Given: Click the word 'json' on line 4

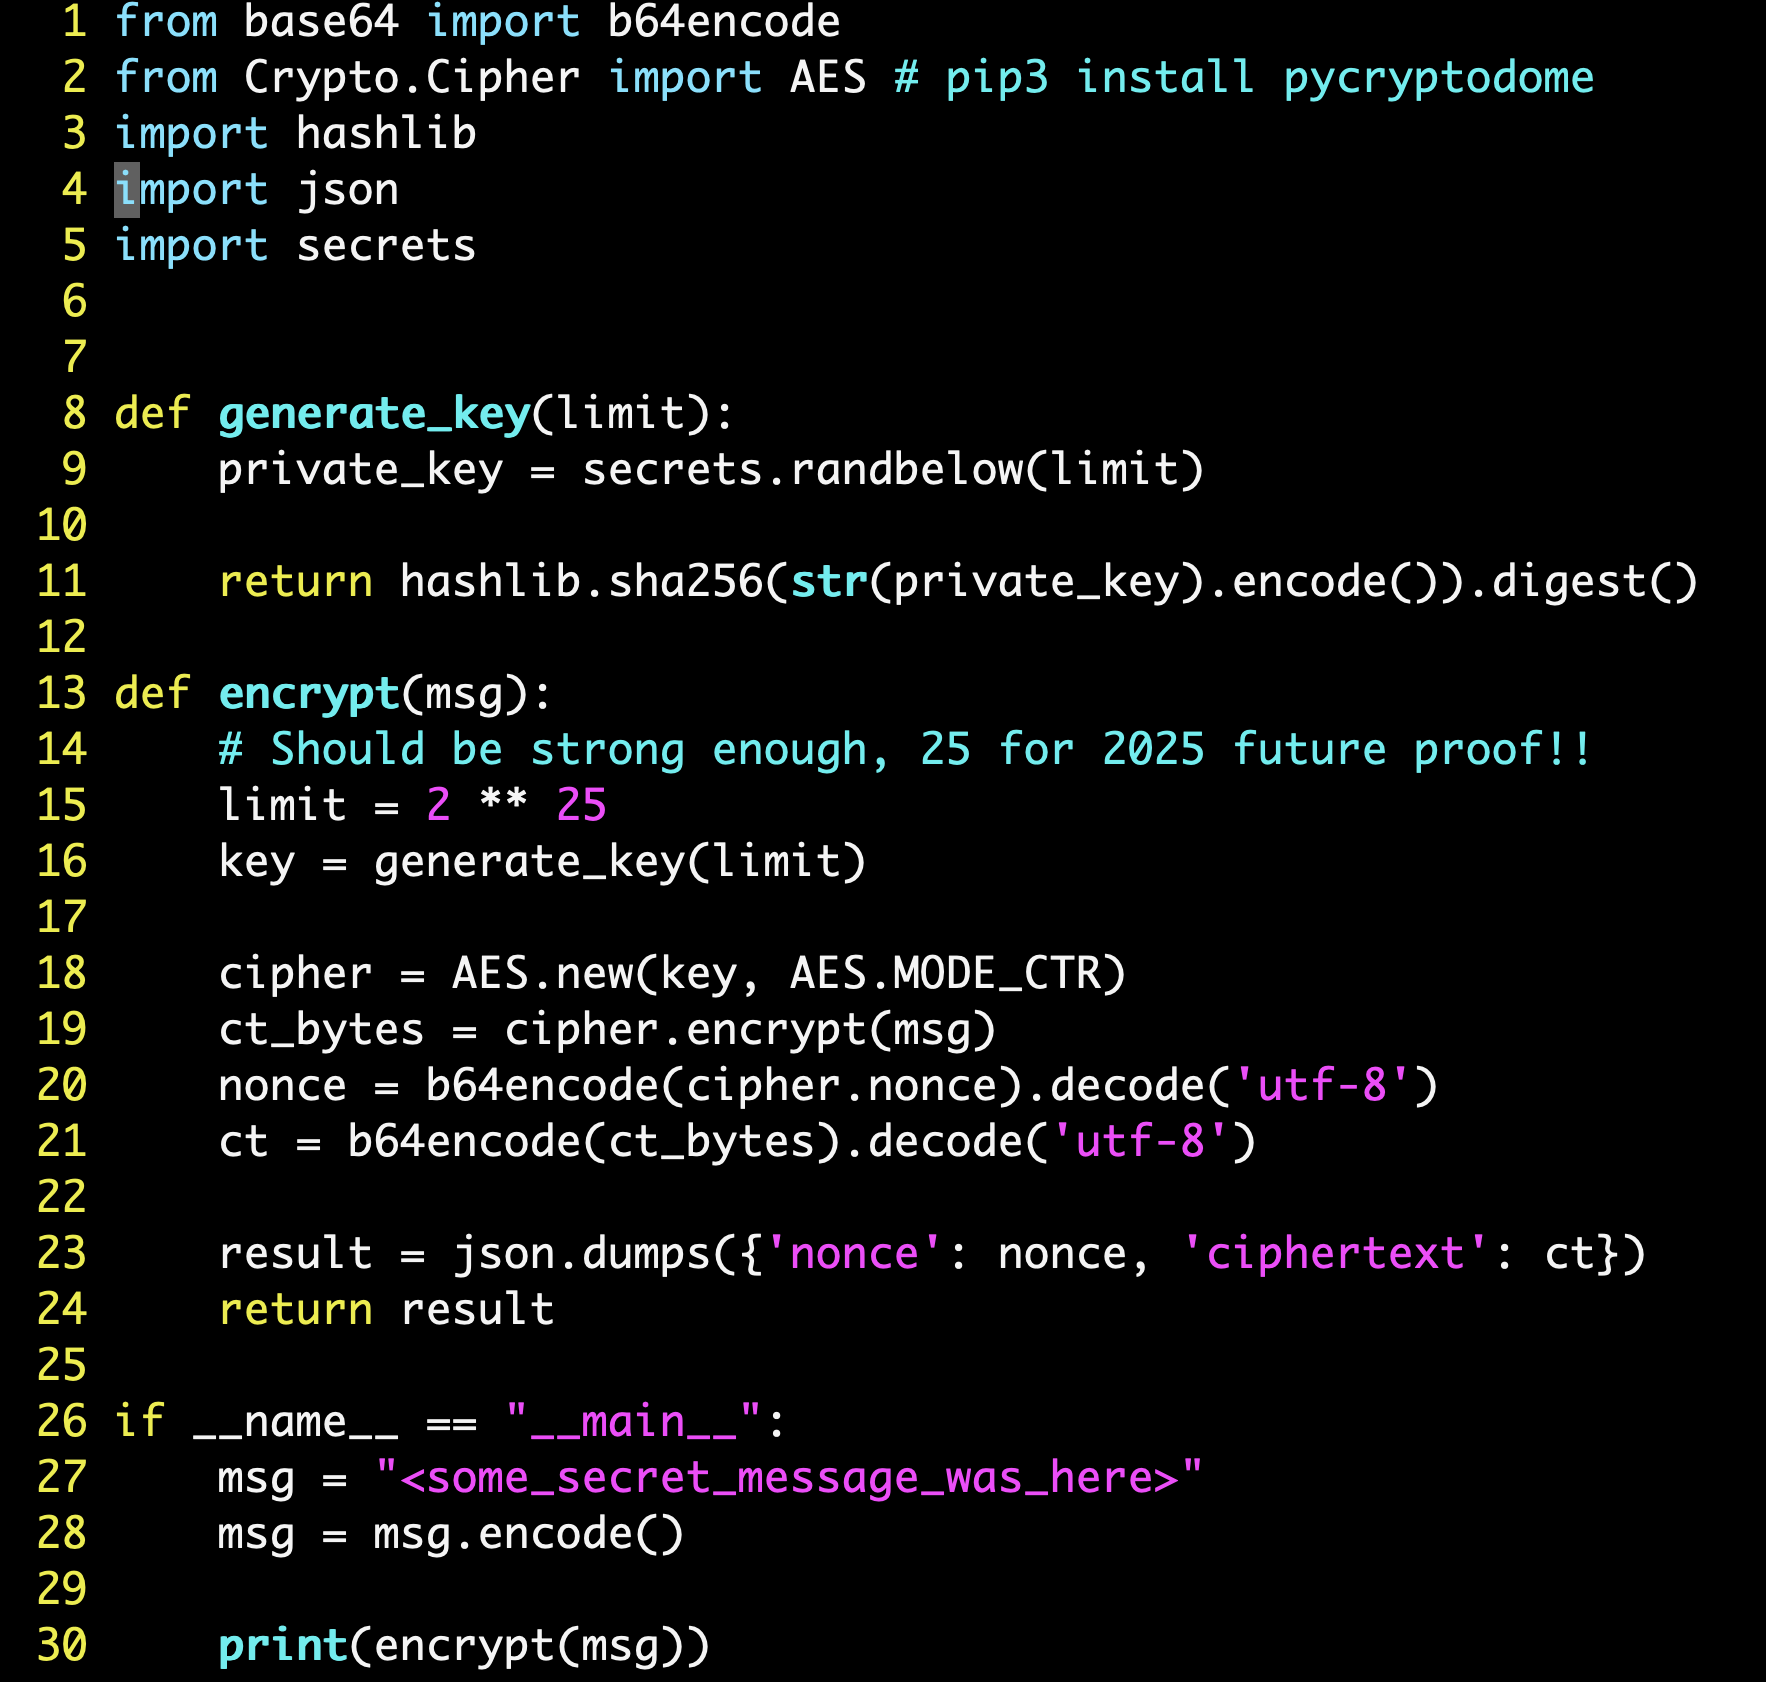Looking at the screenshot, I should tap(348, 190).
